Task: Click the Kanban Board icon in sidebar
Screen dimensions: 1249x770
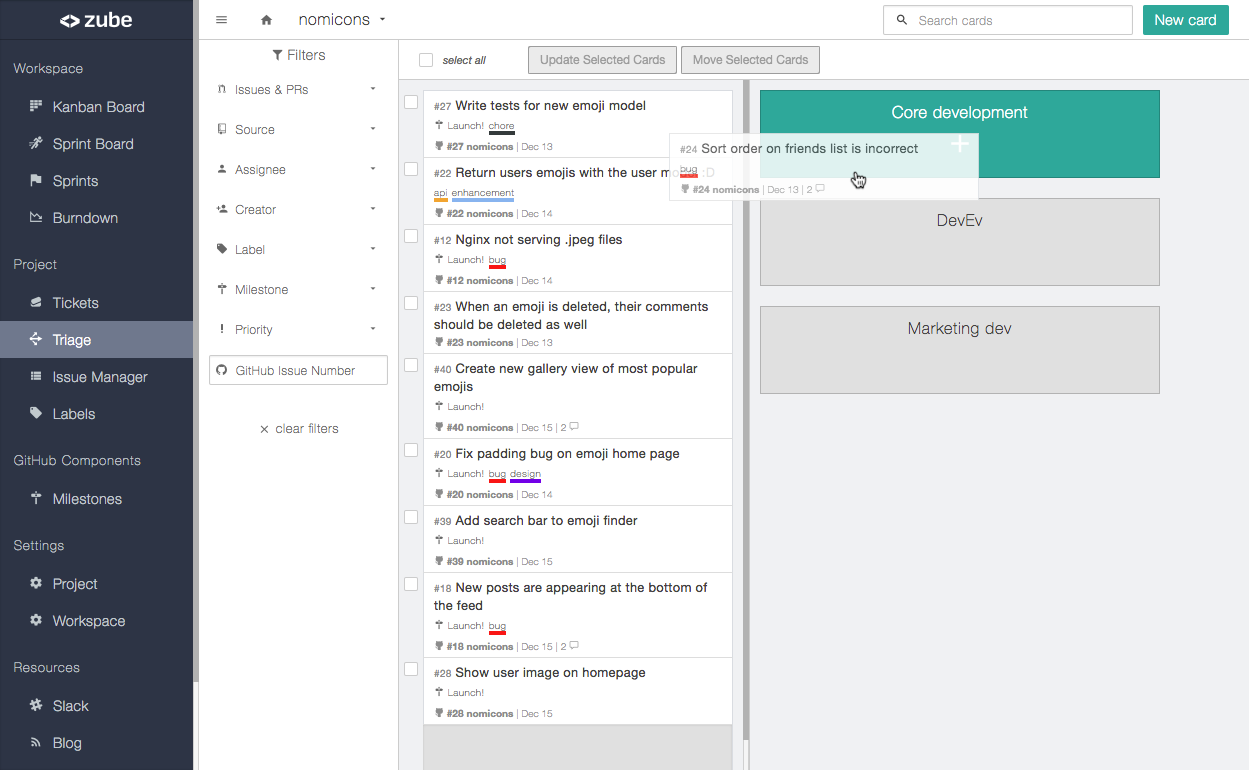Action: click(36, 106)
